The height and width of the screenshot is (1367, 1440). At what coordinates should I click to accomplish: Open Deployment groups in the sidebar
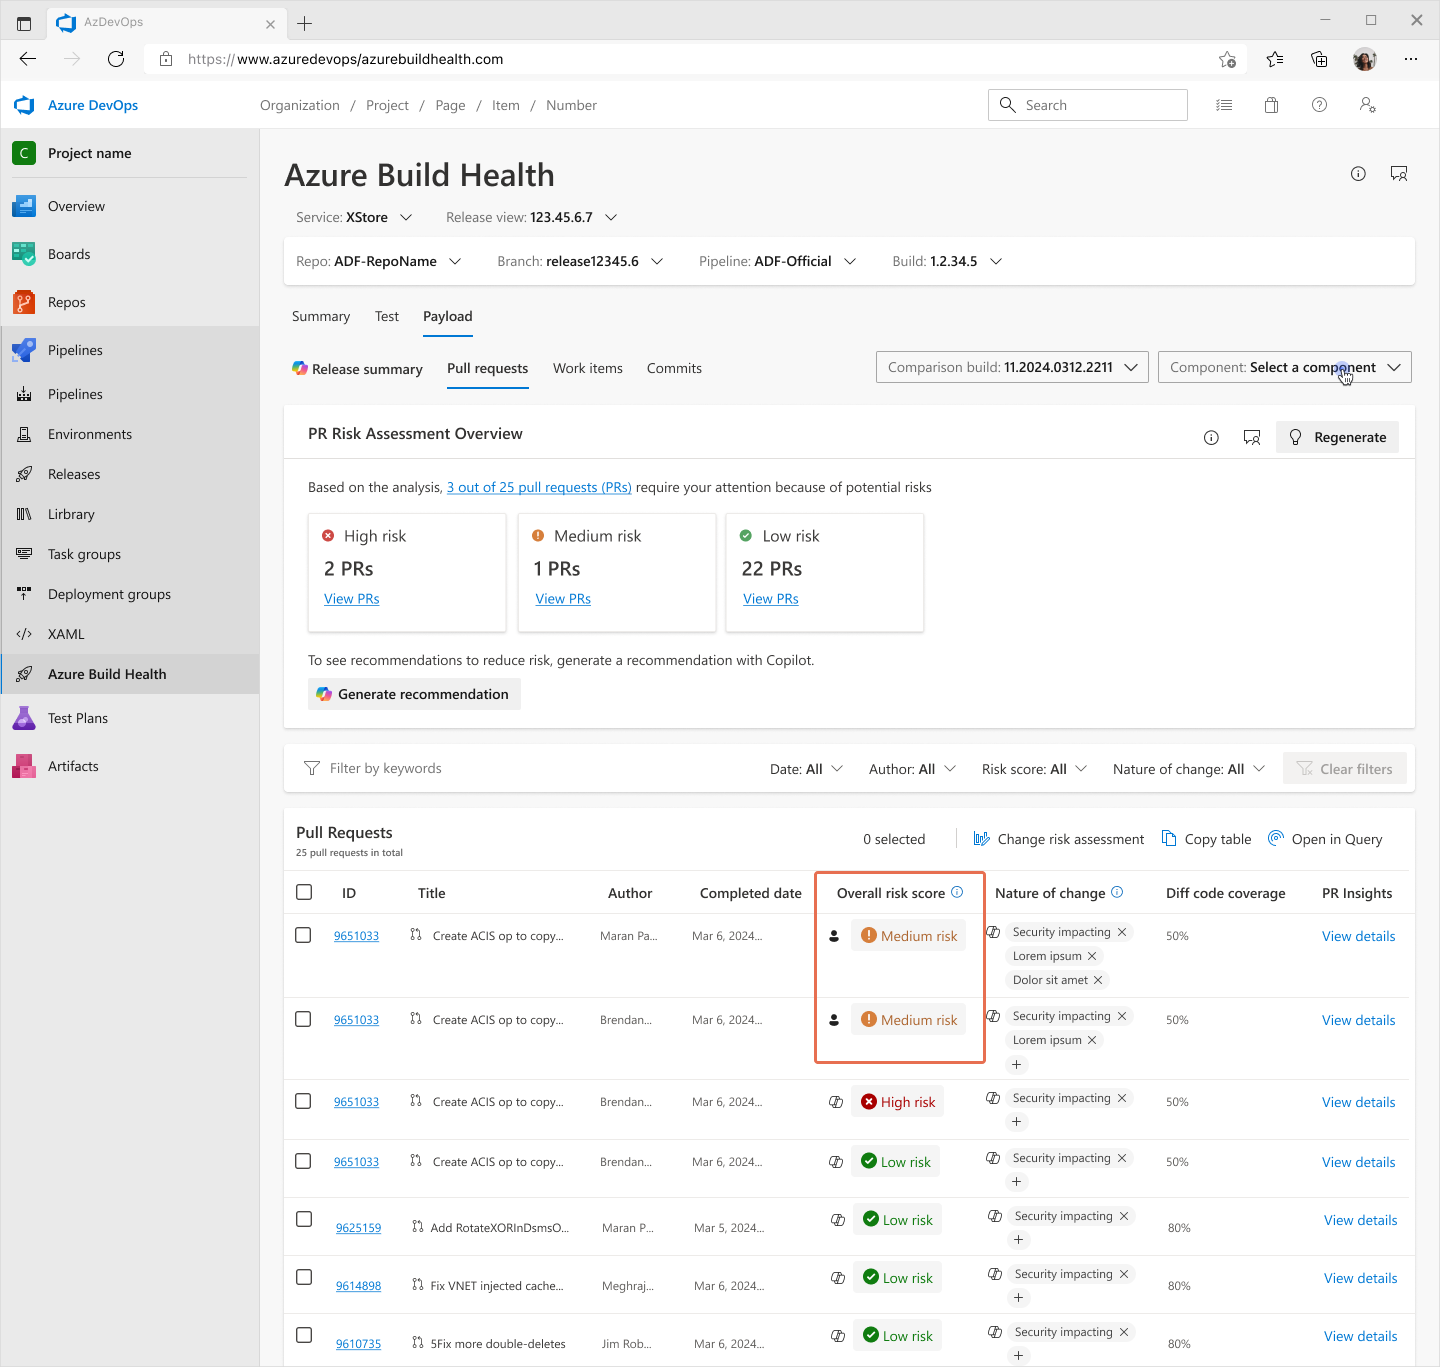coord(130,594)
